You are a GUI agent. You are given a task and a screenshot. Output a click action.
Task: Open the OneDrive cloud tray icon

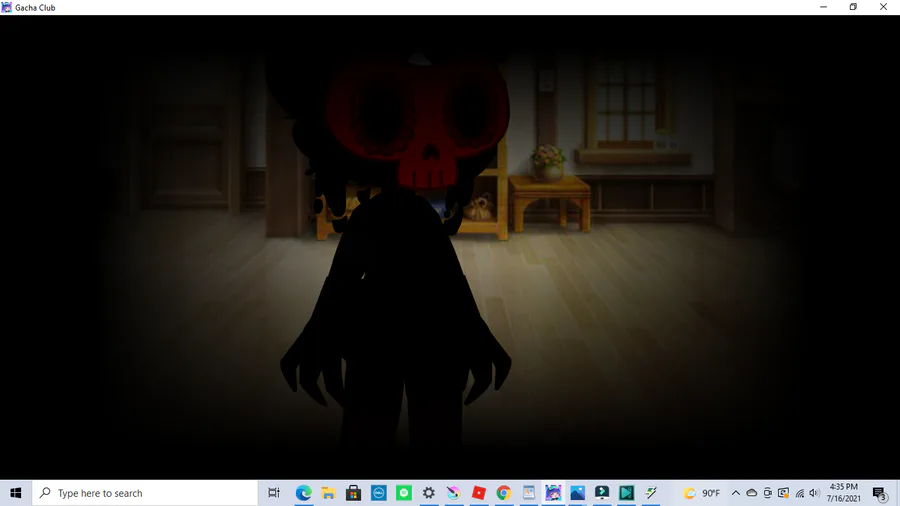click(751, 493)
